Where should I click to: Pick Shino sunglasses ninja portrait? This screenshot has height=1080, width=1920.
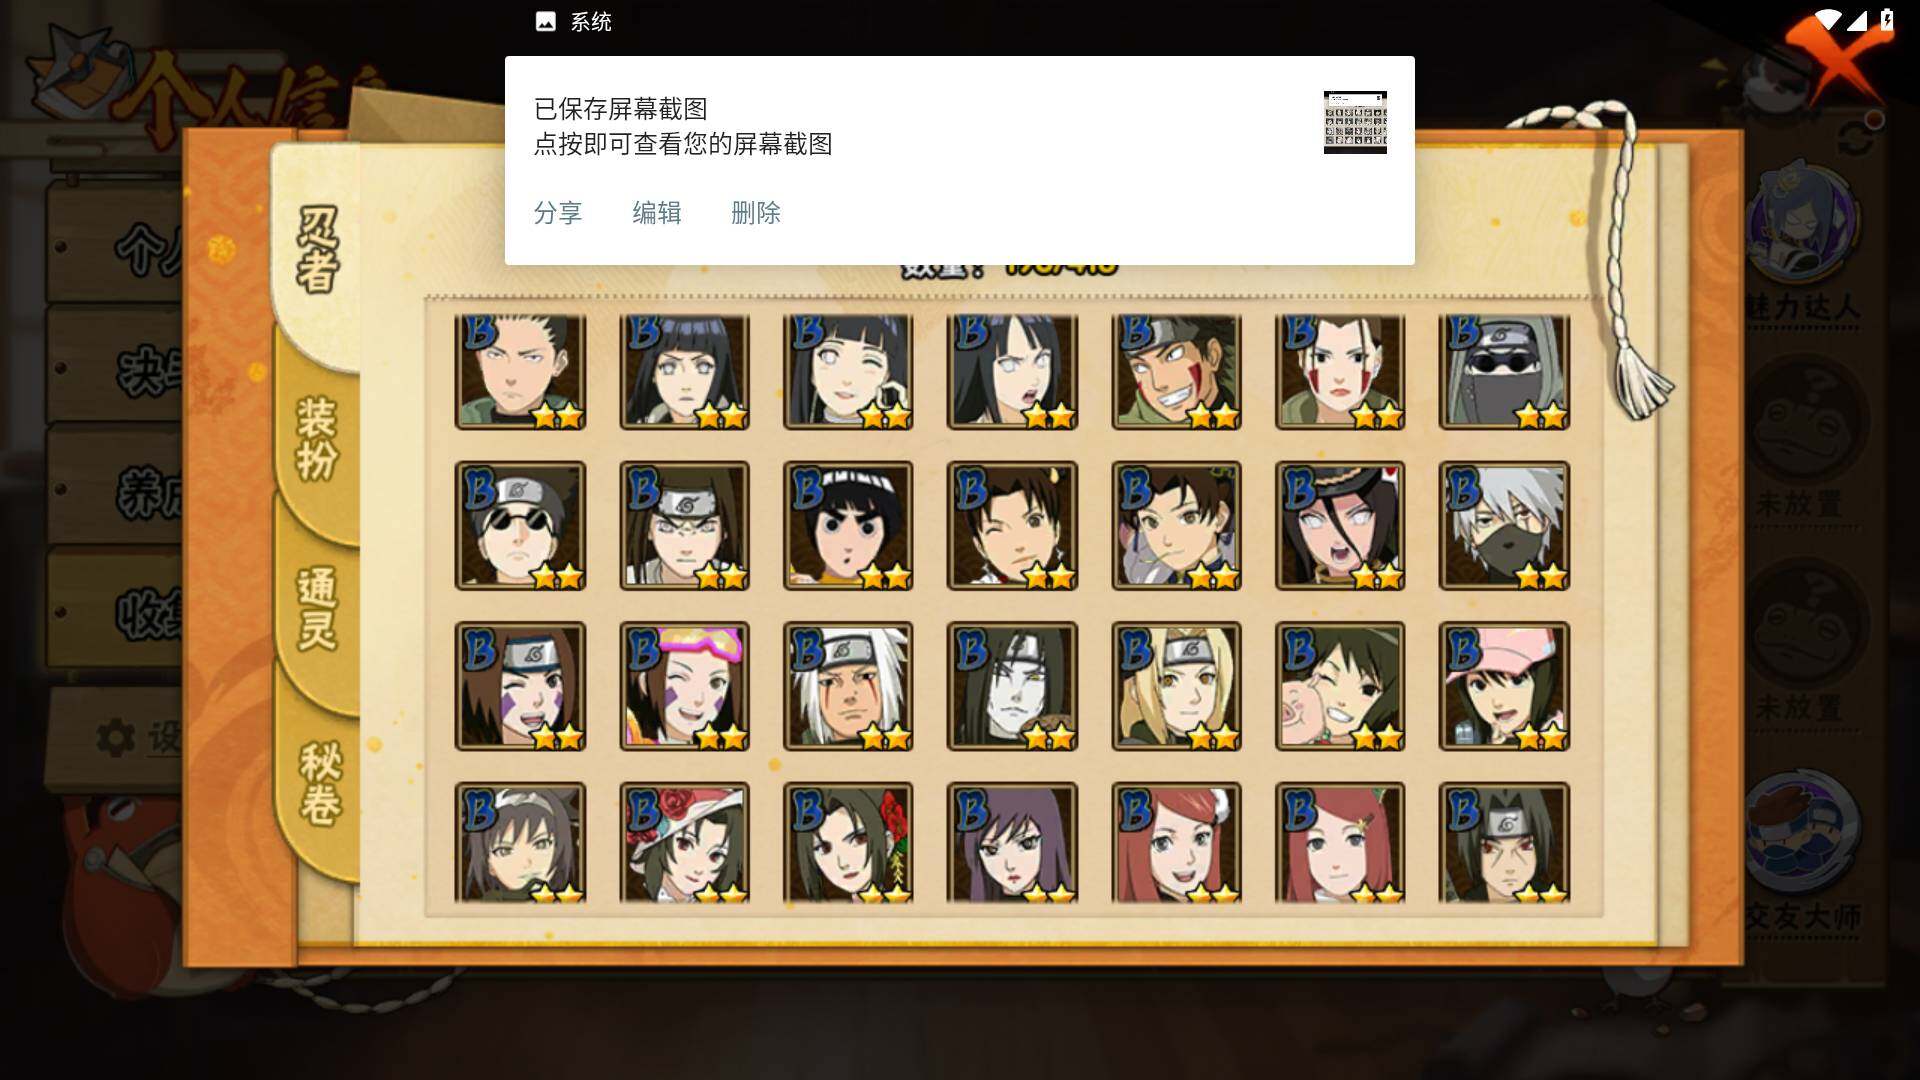[520, 526]
